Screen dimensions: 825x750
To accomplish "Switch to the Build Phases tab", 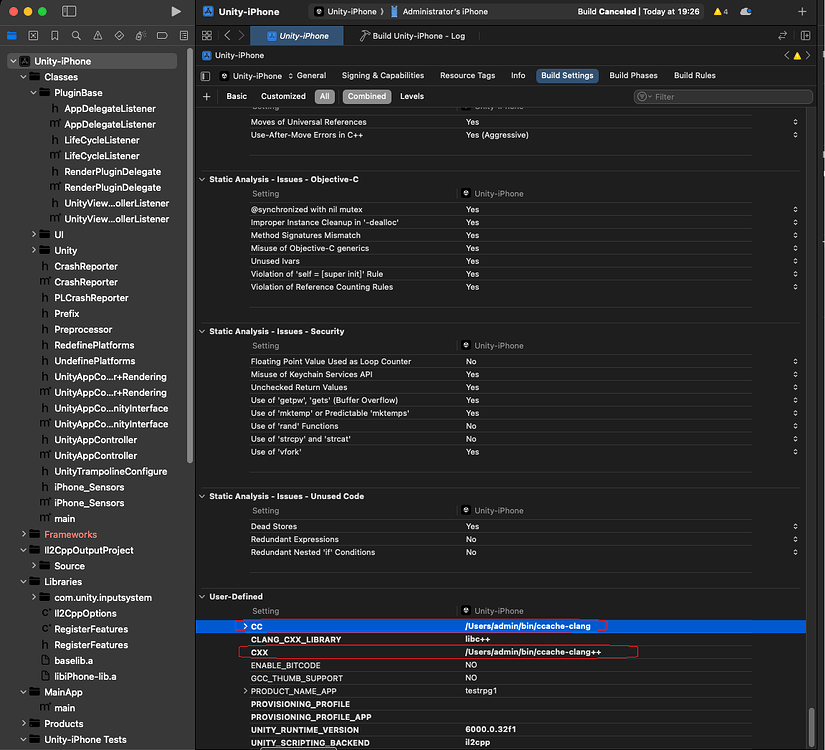I will (x=633, y=76).
